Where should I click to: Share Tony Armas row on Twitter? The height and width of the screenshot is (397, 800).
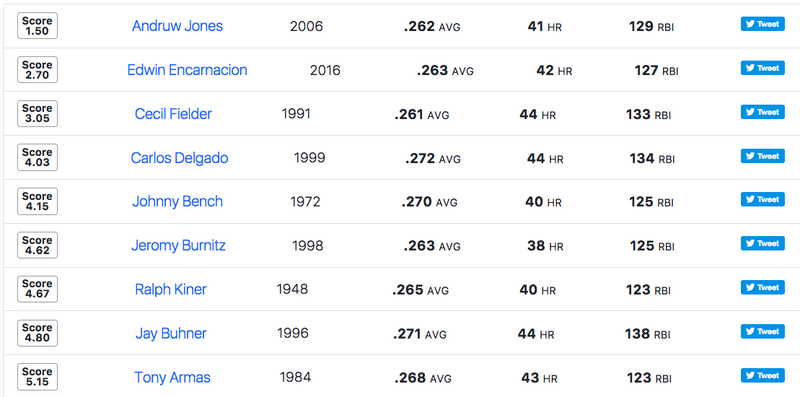click(x=762, y=375)
